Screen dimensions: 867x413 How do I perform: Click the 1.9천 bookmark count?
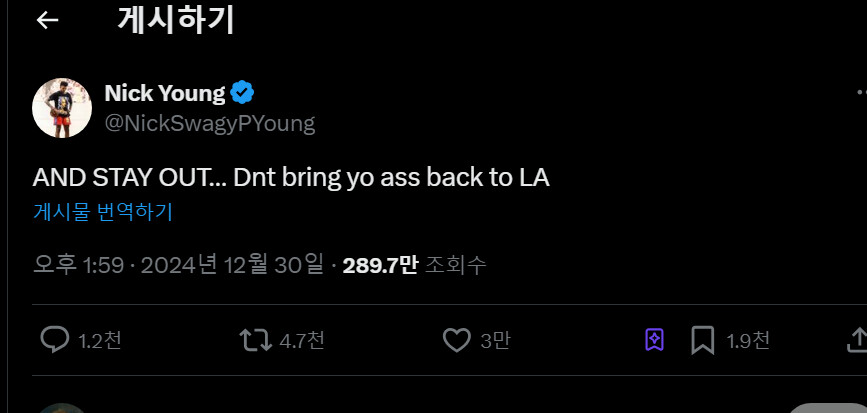748,341
